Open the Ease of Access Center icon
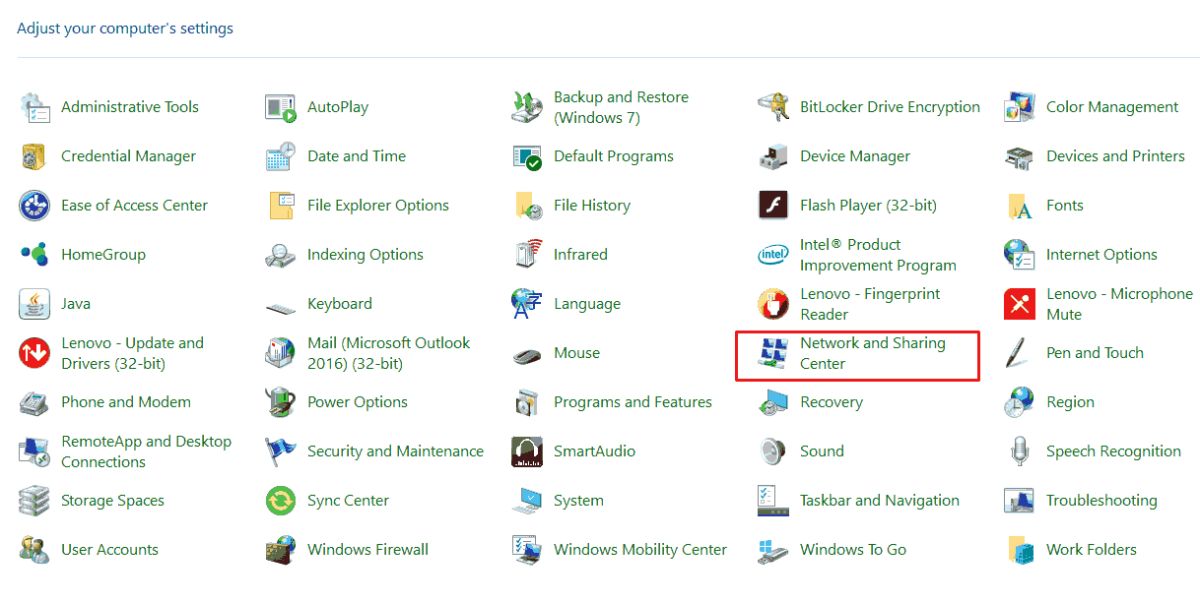This screenshot has width=1200, height=601. tap(35, 206)
